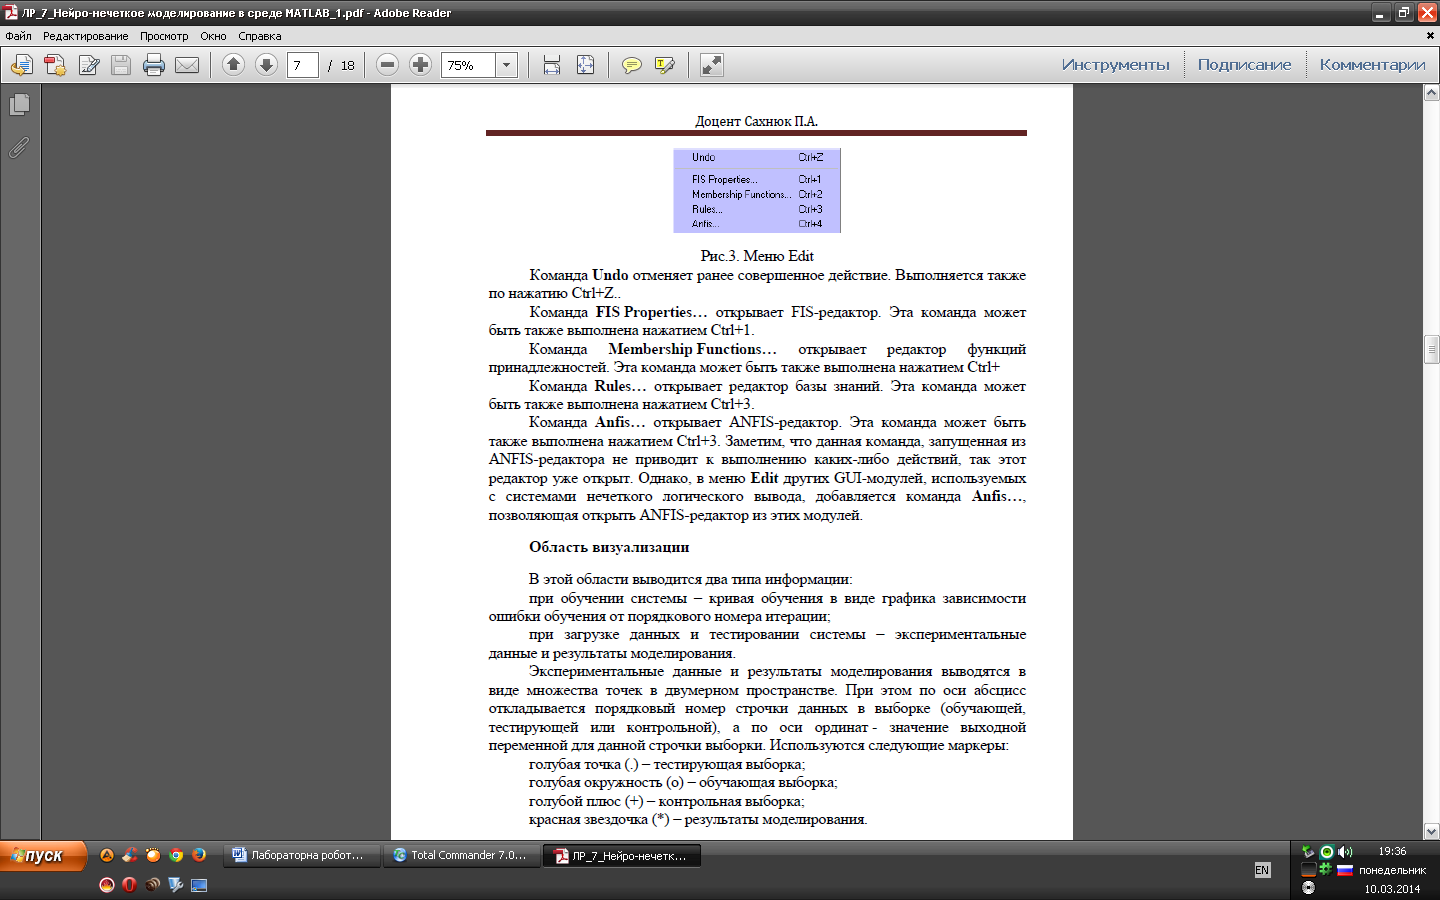Image resolution: width=1440 pixels, height=900 pixels.
Task: Go to next page with down arrow
Action: tap(266, 65)
